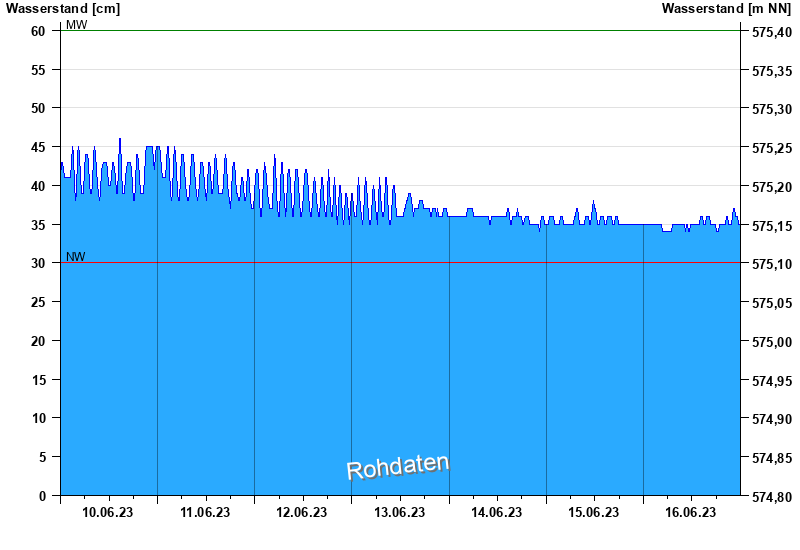Select the 12.06.23 date label
Screen dimensions: 800x550
click(302, 512)
